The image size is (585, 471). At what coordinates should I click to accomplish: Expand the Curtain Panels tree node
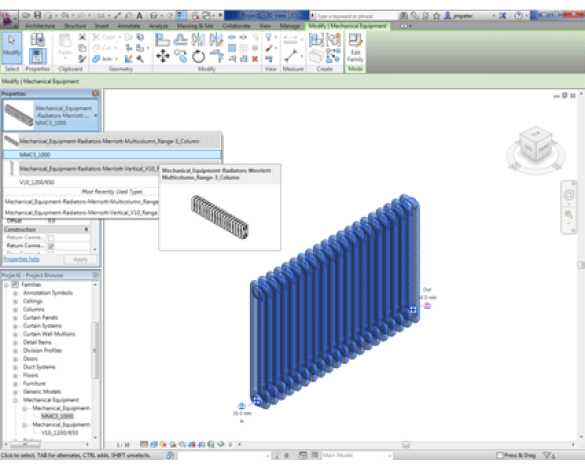pyautogui.click(x=15, y=318)
